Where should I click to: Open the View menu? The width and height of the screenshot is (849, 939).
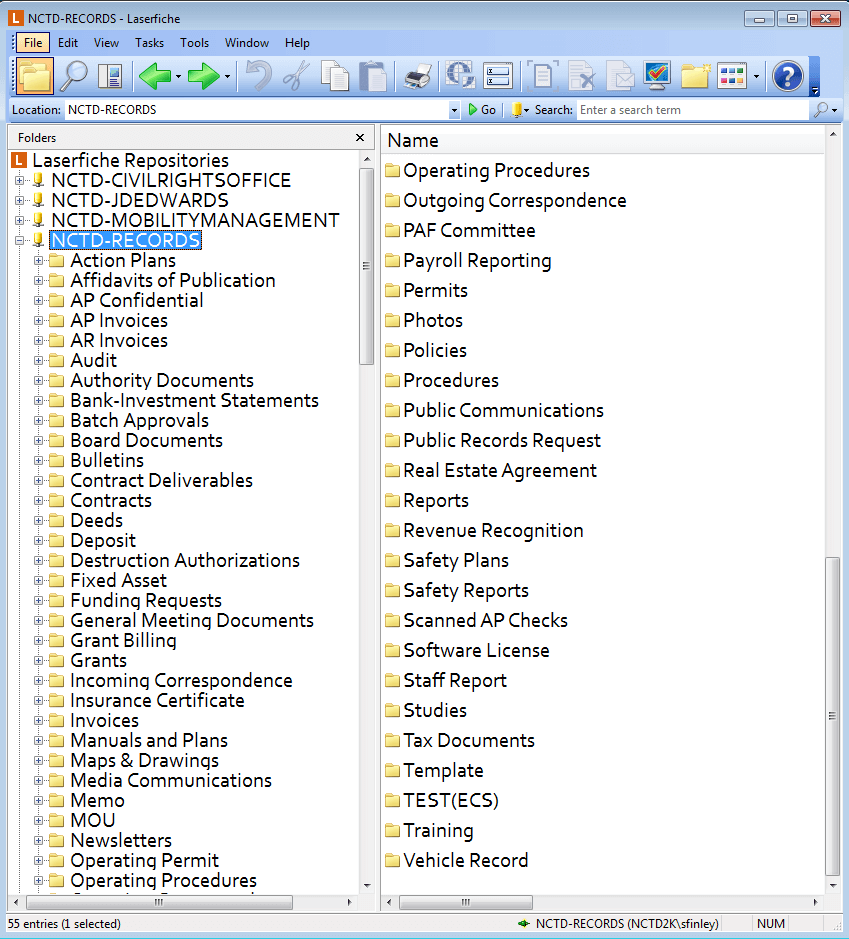106,43
